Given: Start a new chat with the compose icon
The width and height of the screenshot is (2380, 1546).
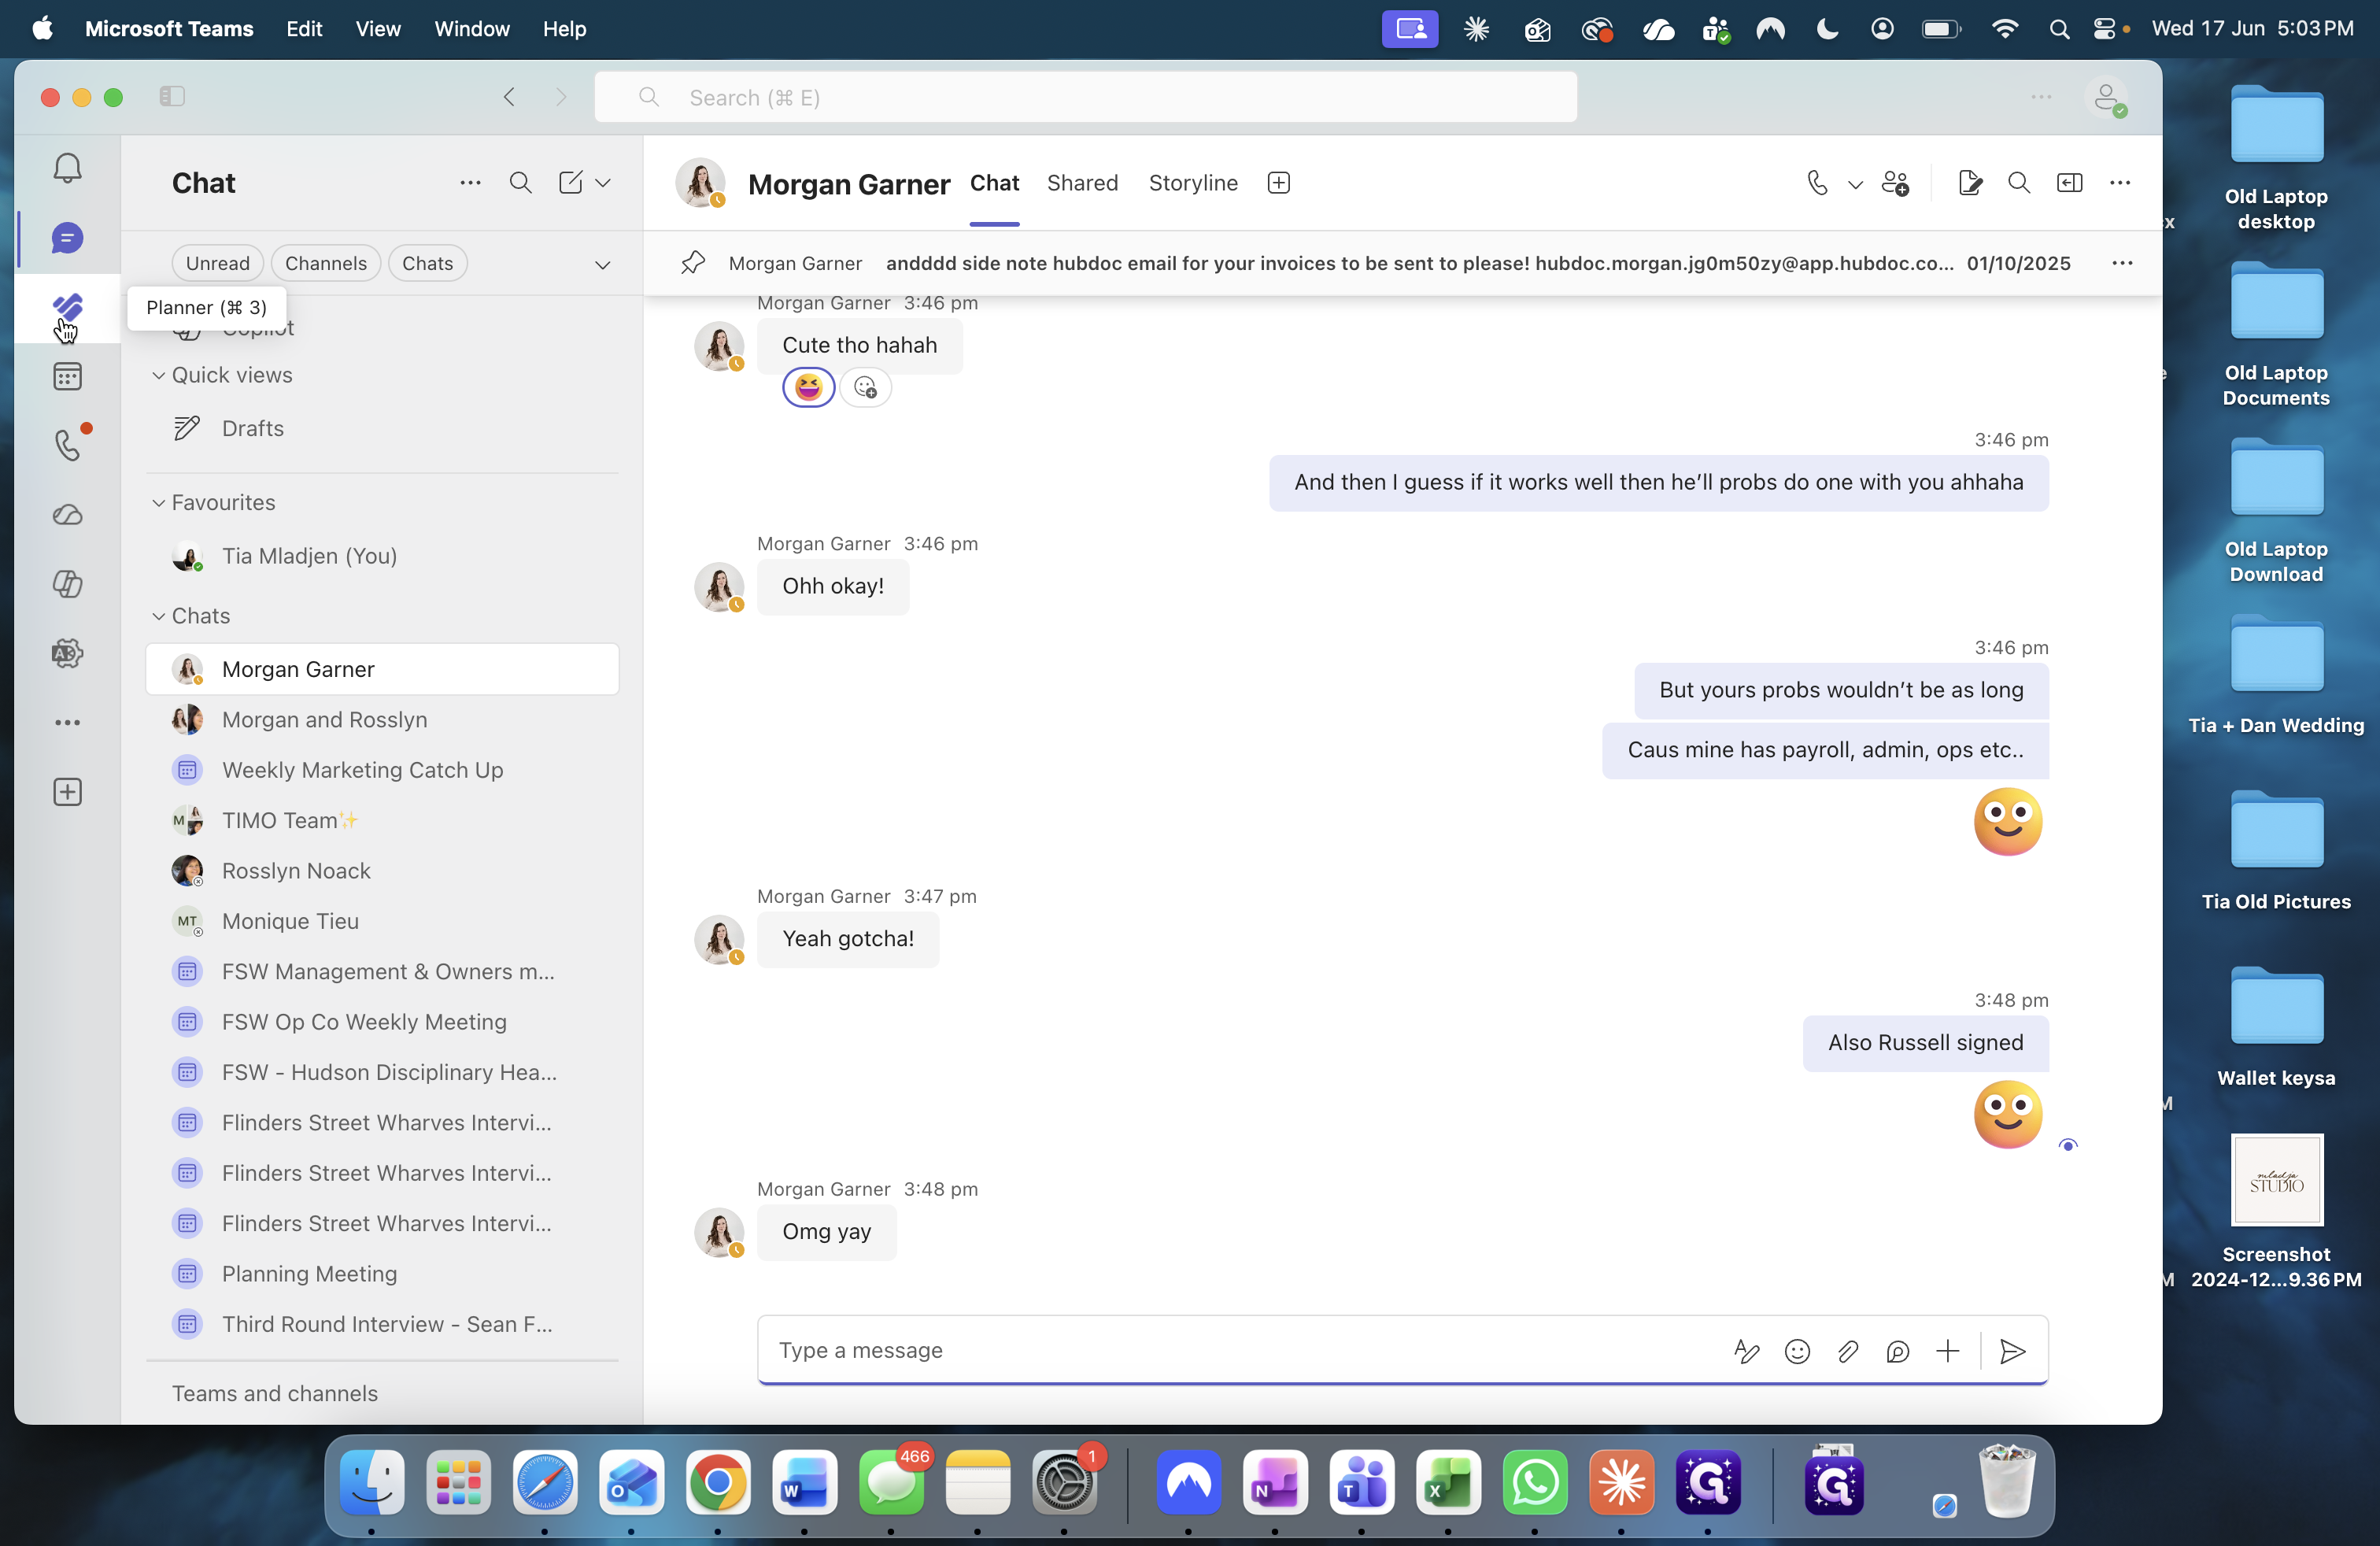Looking at the screenshot, I should [x=570, y=183].
